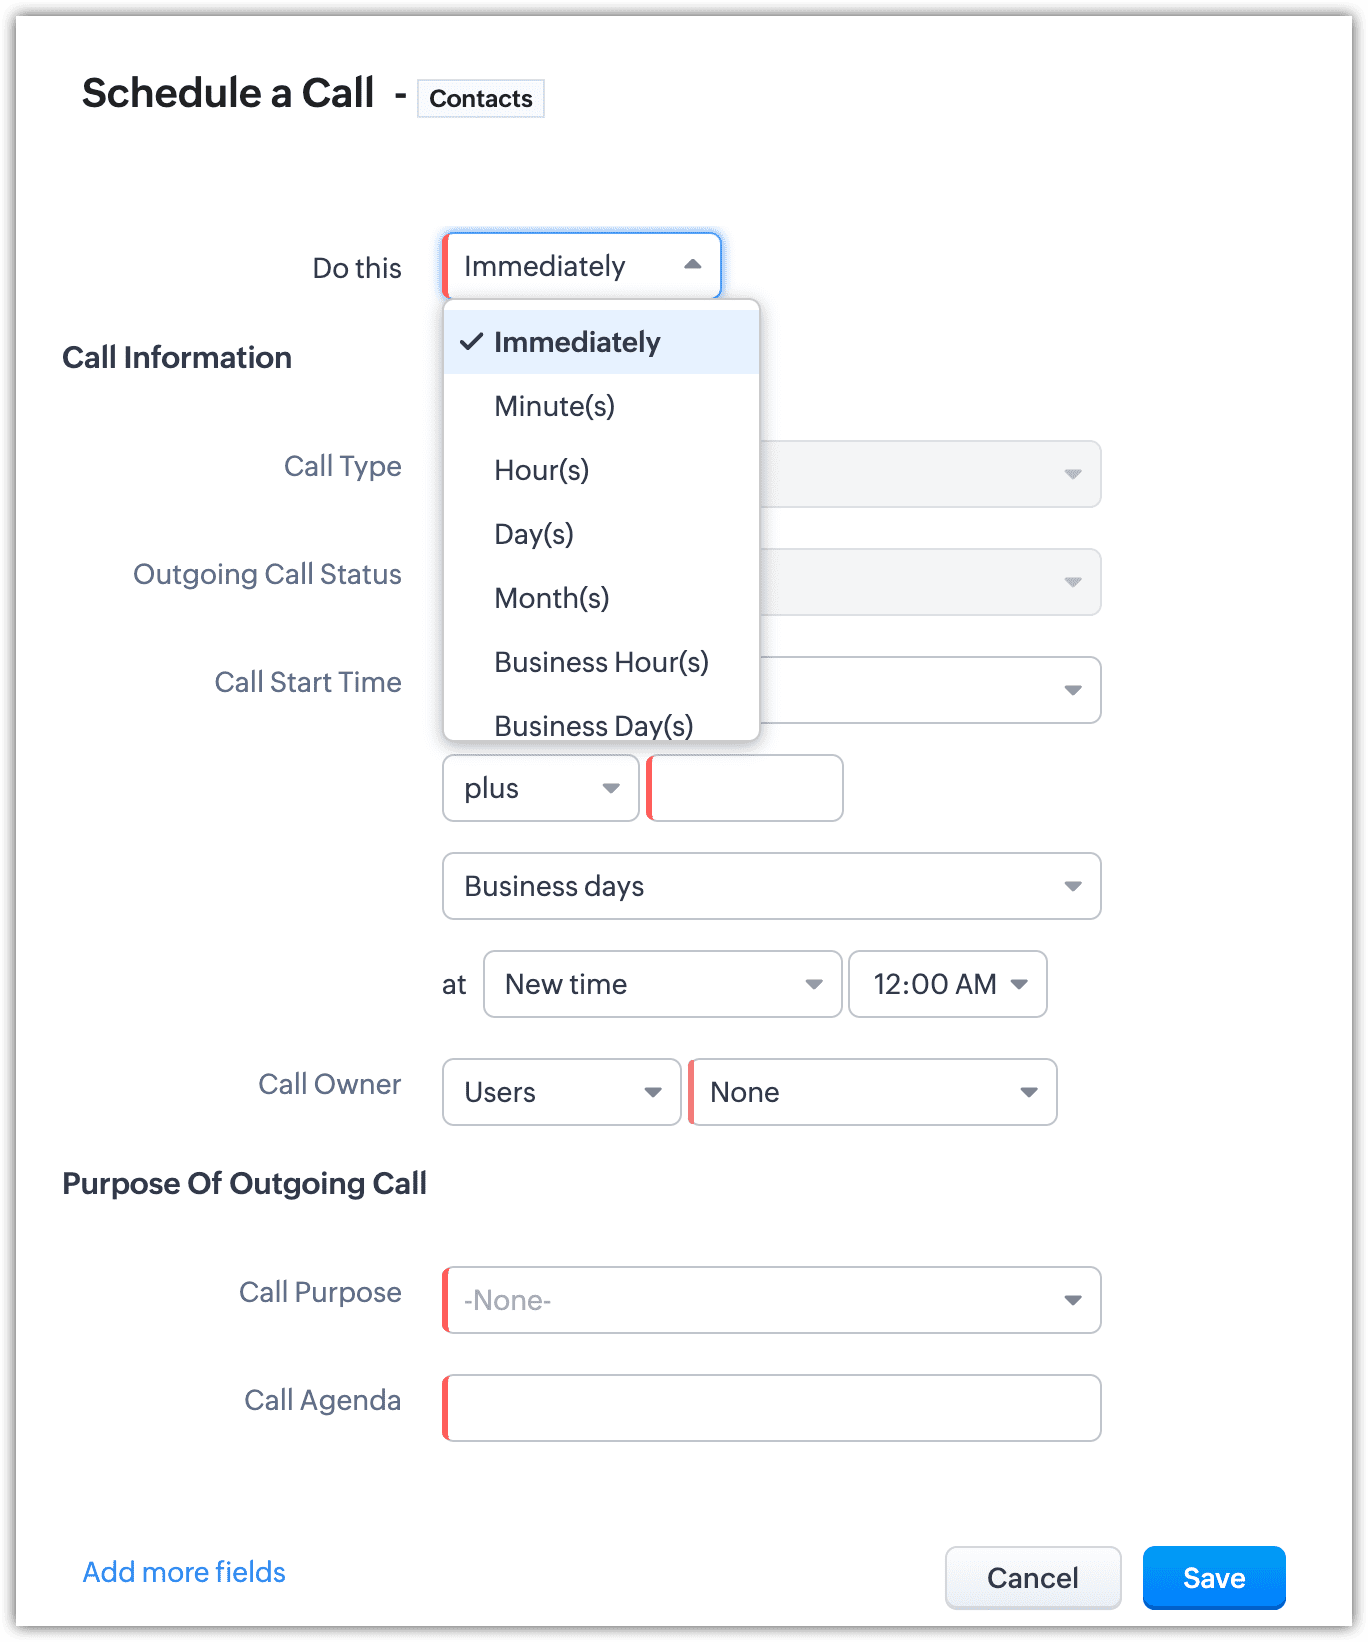Collapse the Do this dropdown arrow
1368x1642 pixels.
[692, 265]
